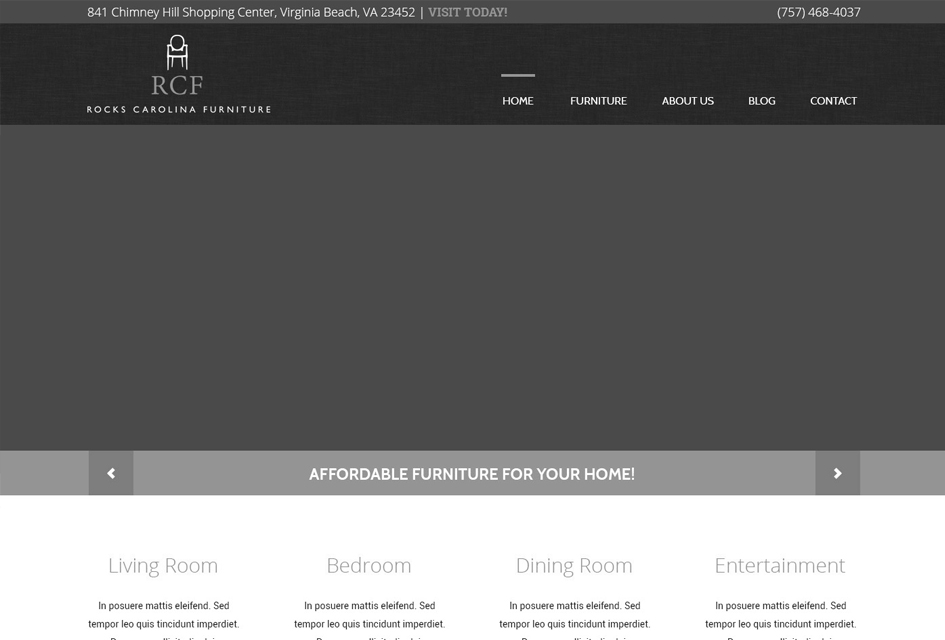Navigate to the ABOUT US page
The height and width of the screenshot is (640, 945).
[687, 100]
